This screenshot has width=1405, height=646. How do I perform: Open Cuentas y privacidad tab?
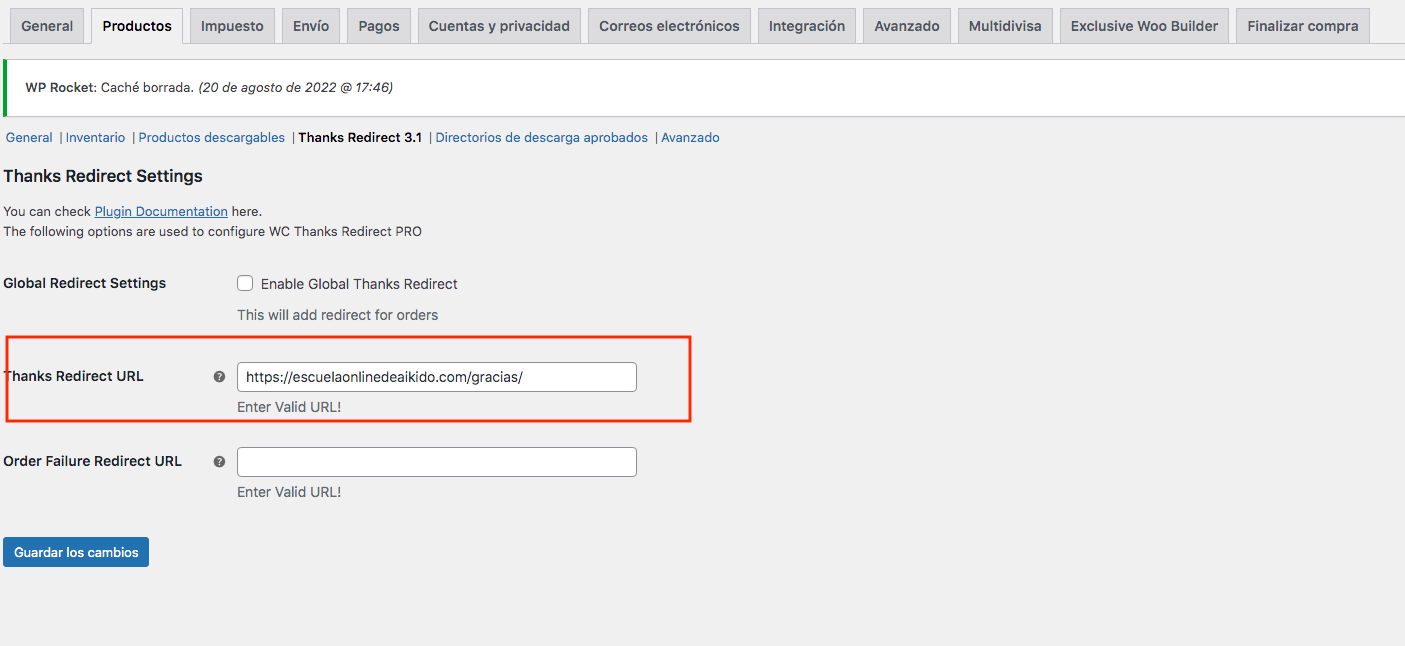tap(499, 26)
